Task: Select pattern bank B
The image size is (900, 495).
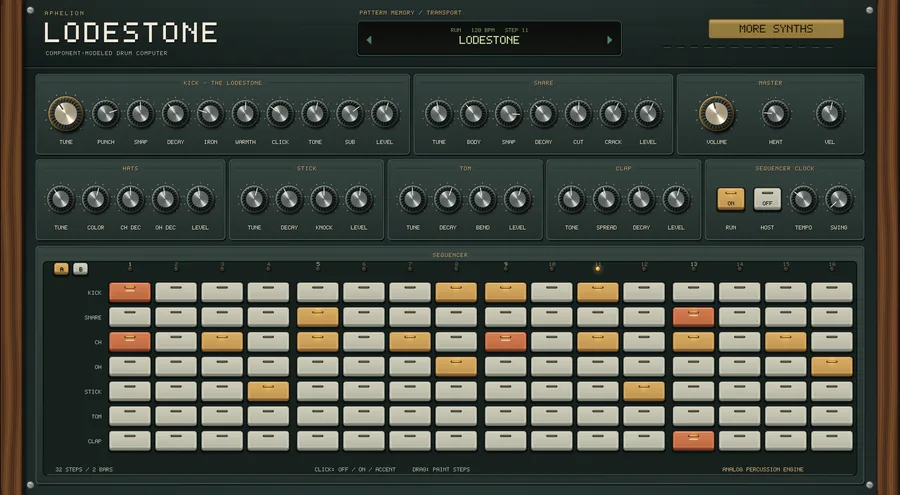Action: 80,269
